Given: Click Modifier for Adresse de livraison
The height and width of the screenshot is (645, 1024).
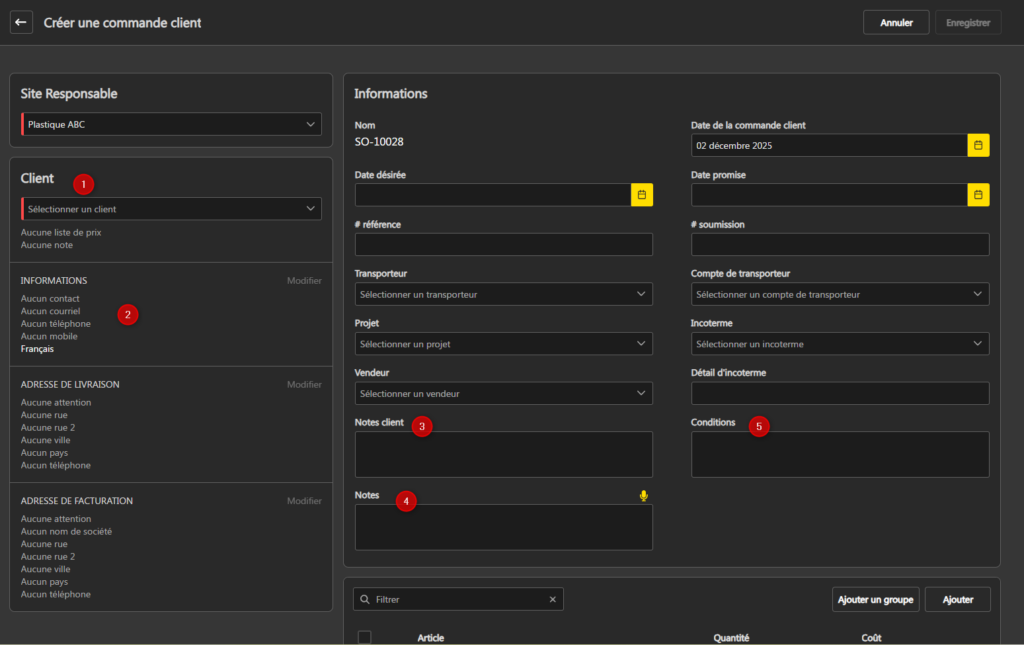Looking at the screenshot, I should 304,385.
